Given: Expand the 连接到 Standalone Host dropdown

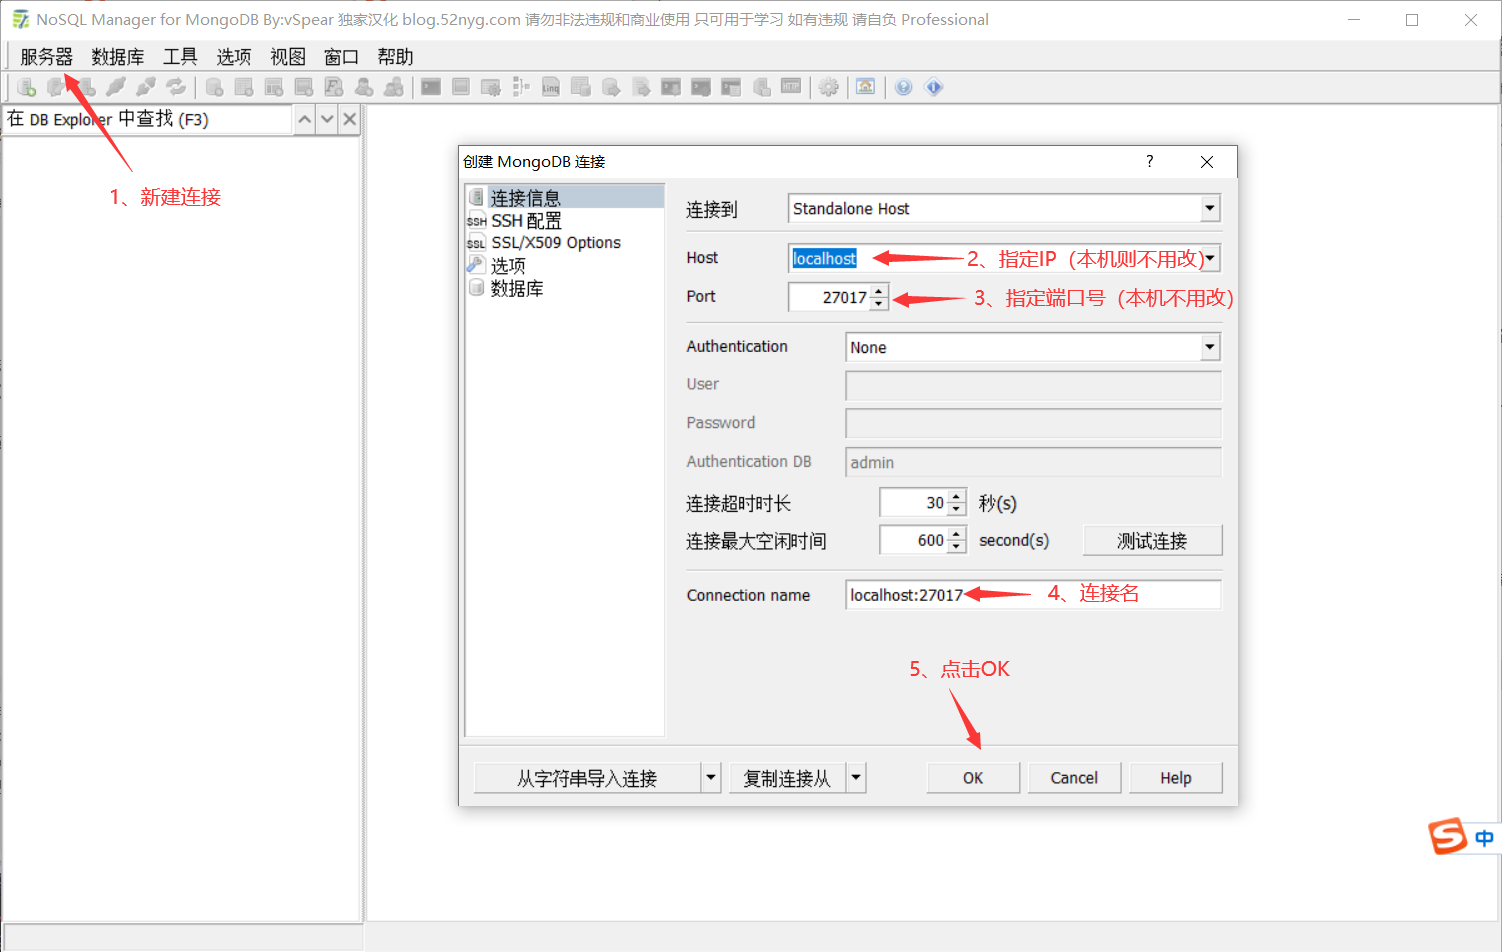Looking at the screenshot, I should coord(1210,209).
